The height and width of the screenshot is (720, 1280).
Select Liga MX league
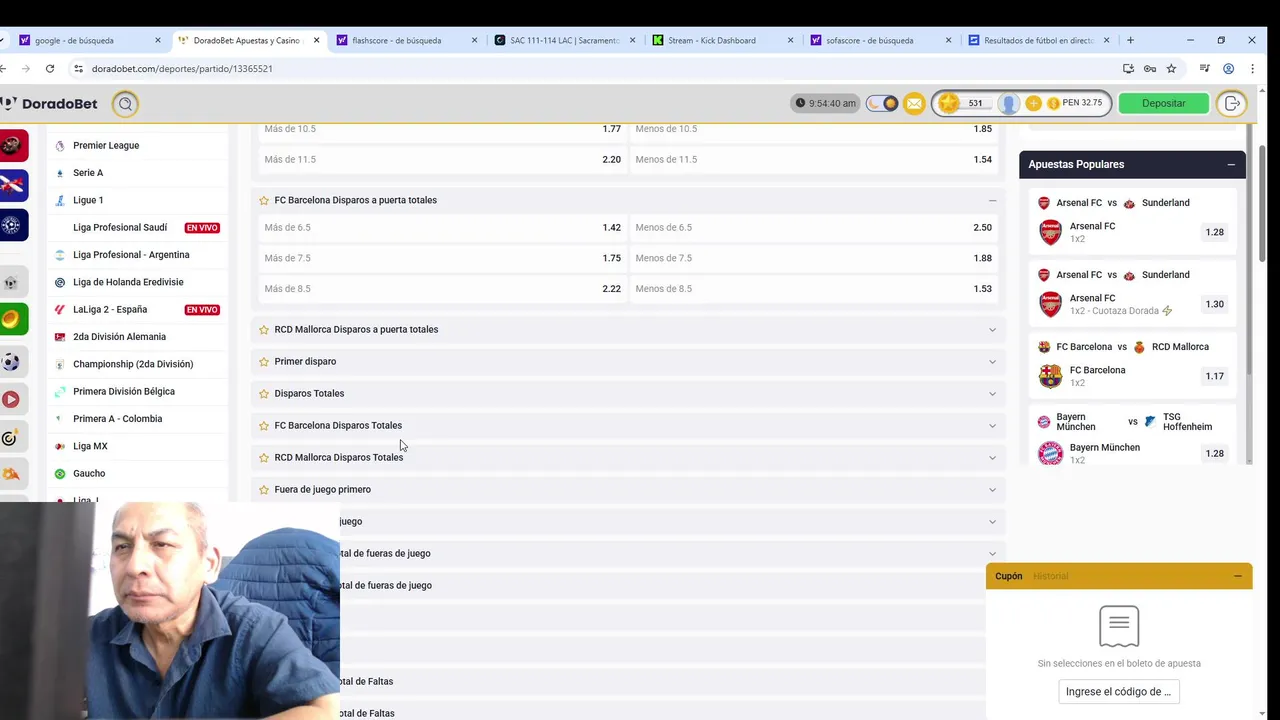[90, 446]
